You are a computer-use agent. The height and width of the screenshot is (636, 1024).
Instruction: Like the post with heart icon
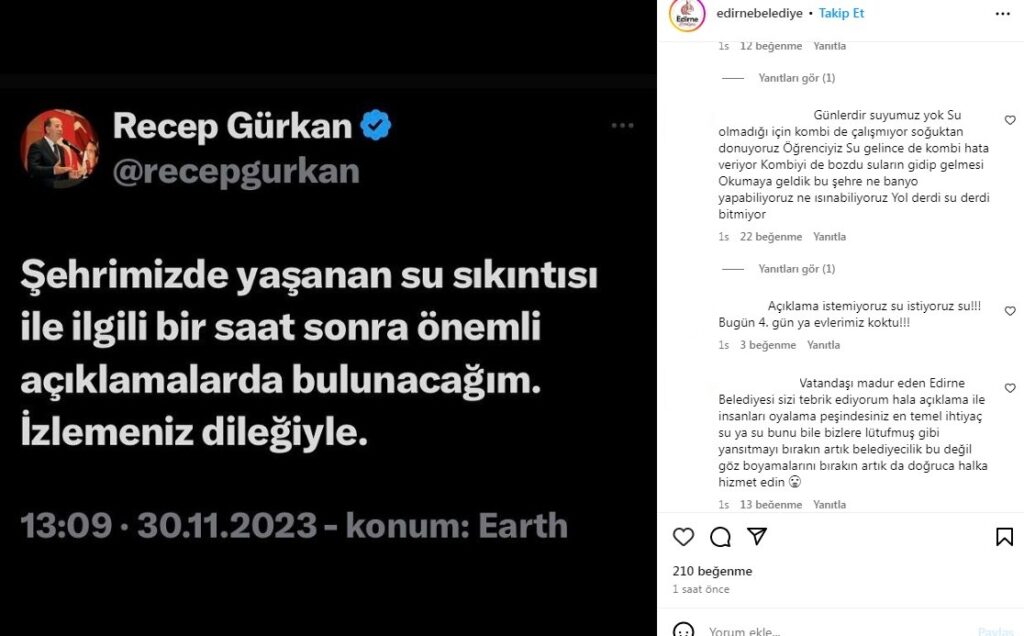pos(683,537)
